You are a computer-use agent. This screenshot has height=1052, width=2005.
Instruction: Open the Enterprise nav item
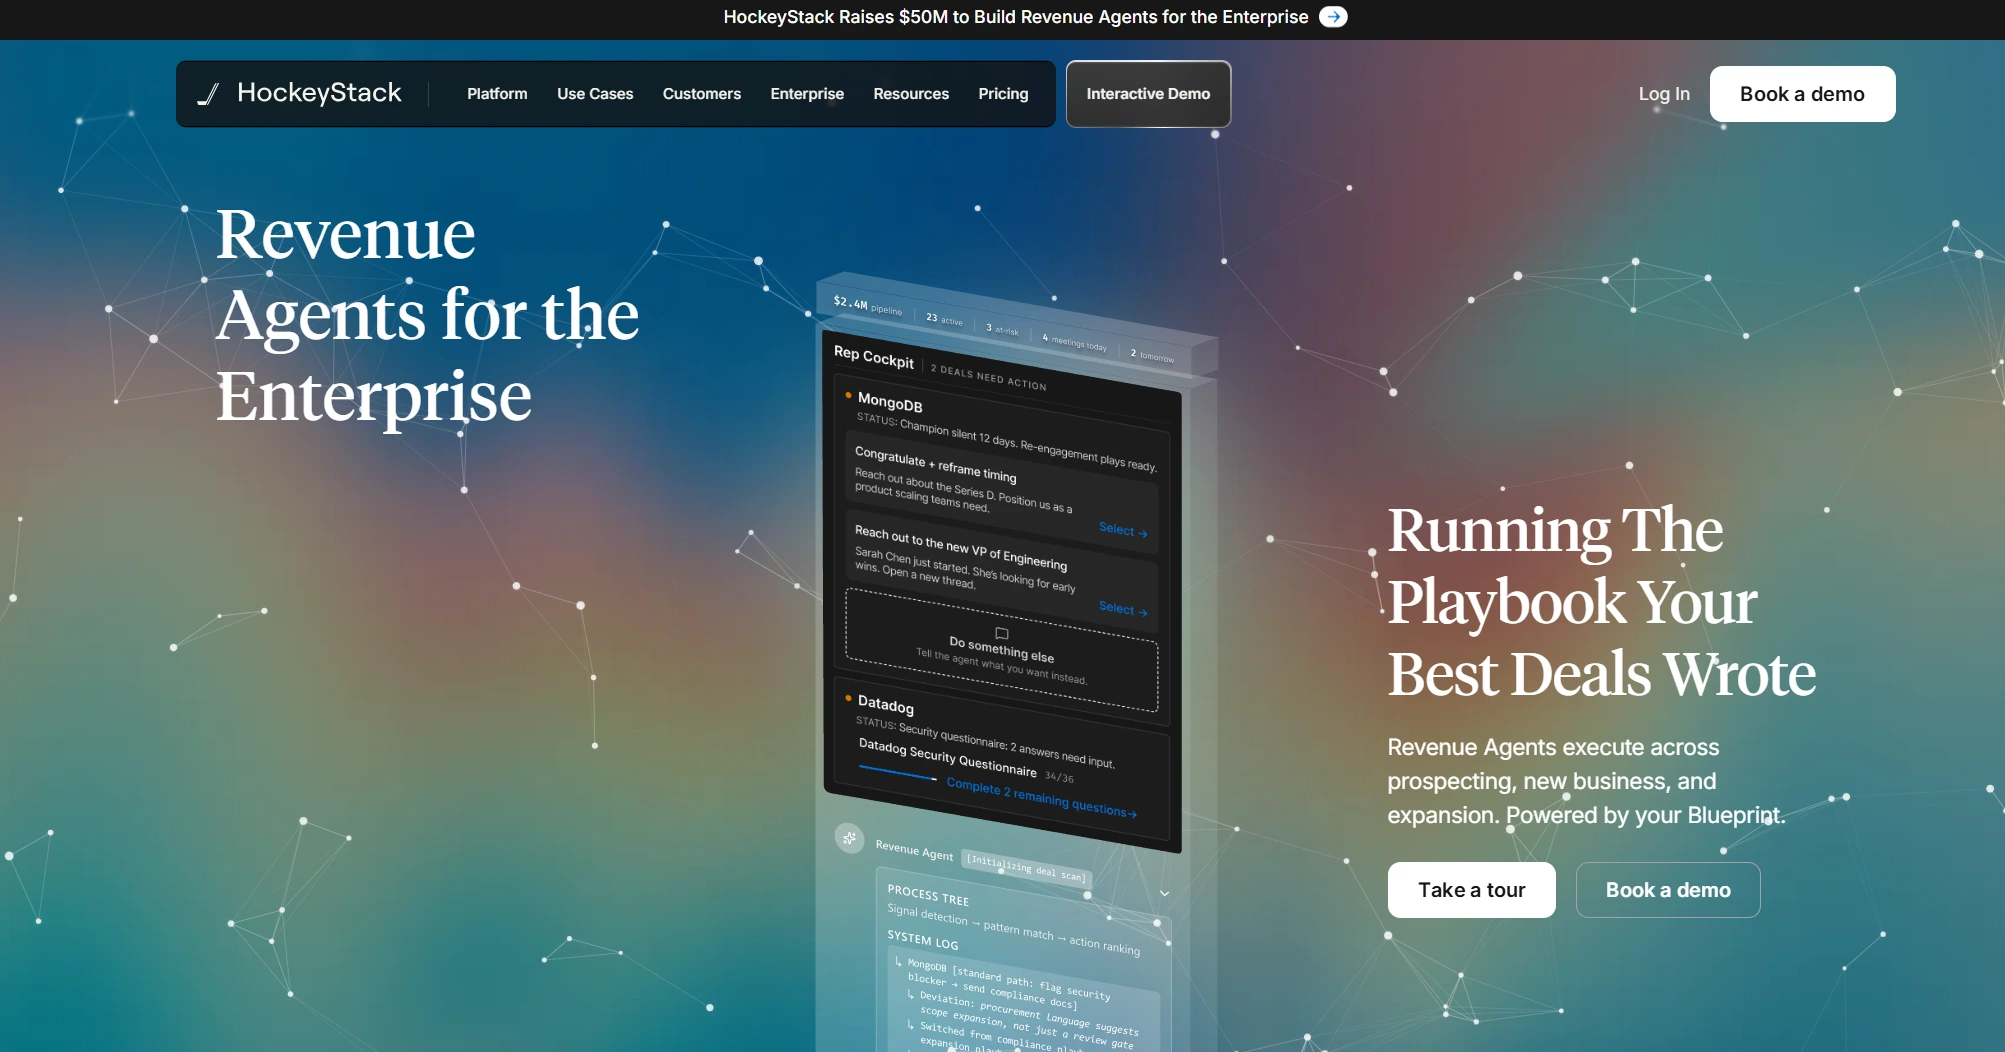[x=807, y=94]
